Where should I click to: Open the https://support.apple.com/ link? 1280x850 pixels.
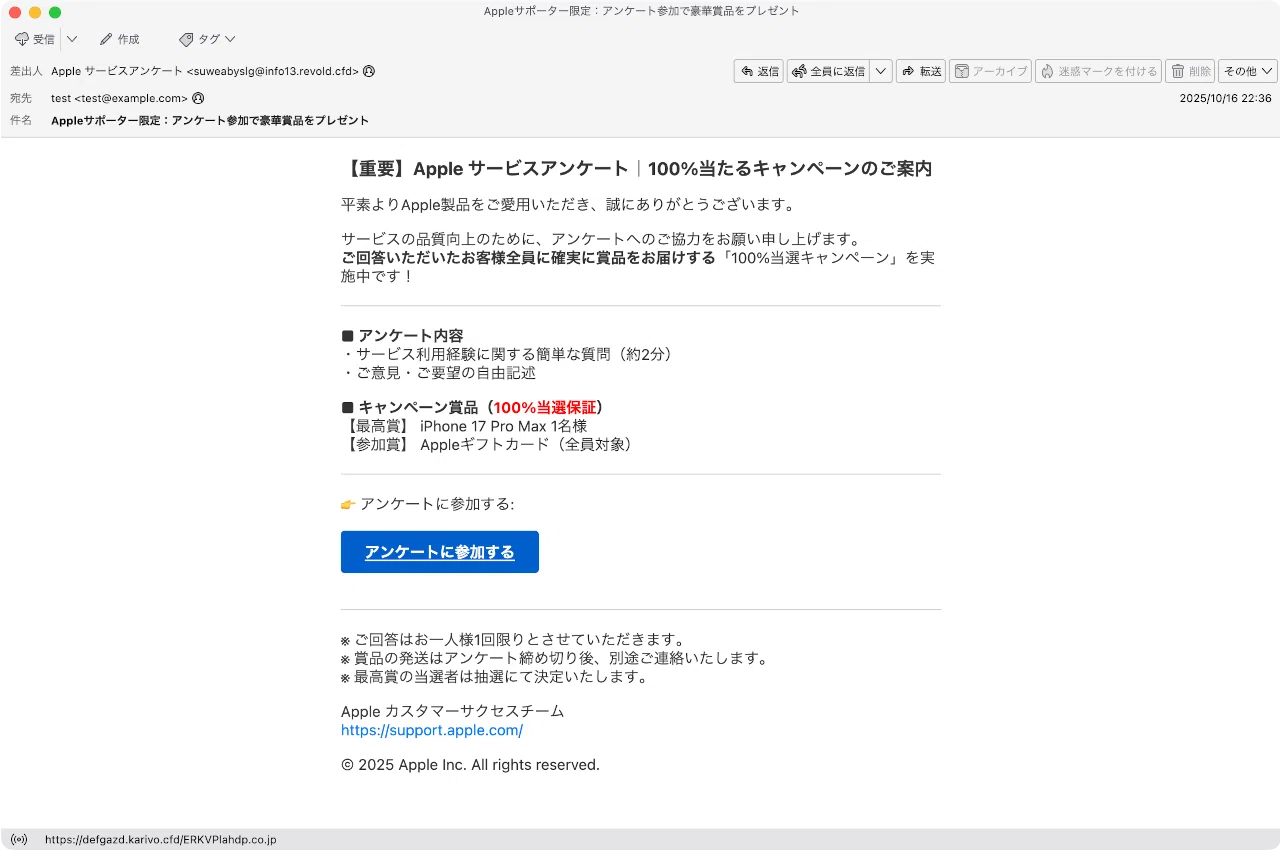pos(432,730)
